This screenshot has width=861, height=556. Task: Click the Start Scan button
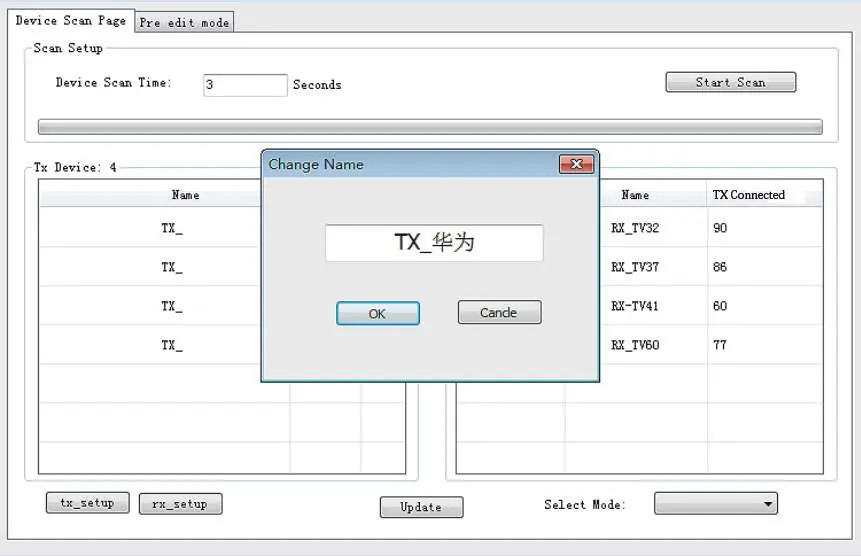click(730, 82)
